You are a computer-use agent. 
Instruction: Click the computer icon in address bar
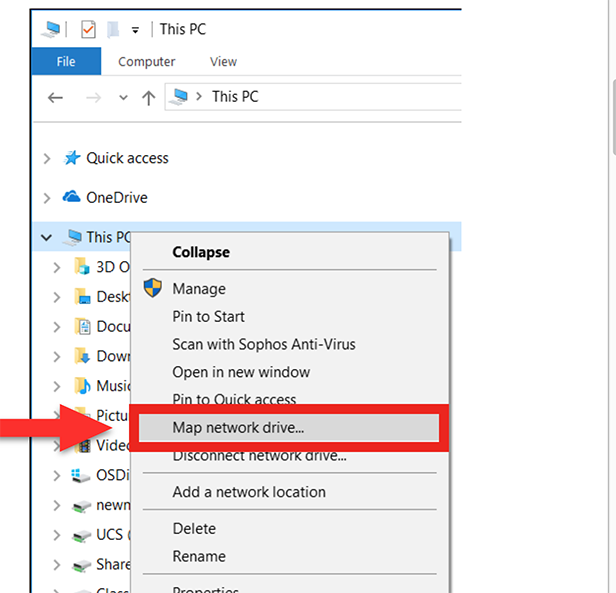(179, 97)
